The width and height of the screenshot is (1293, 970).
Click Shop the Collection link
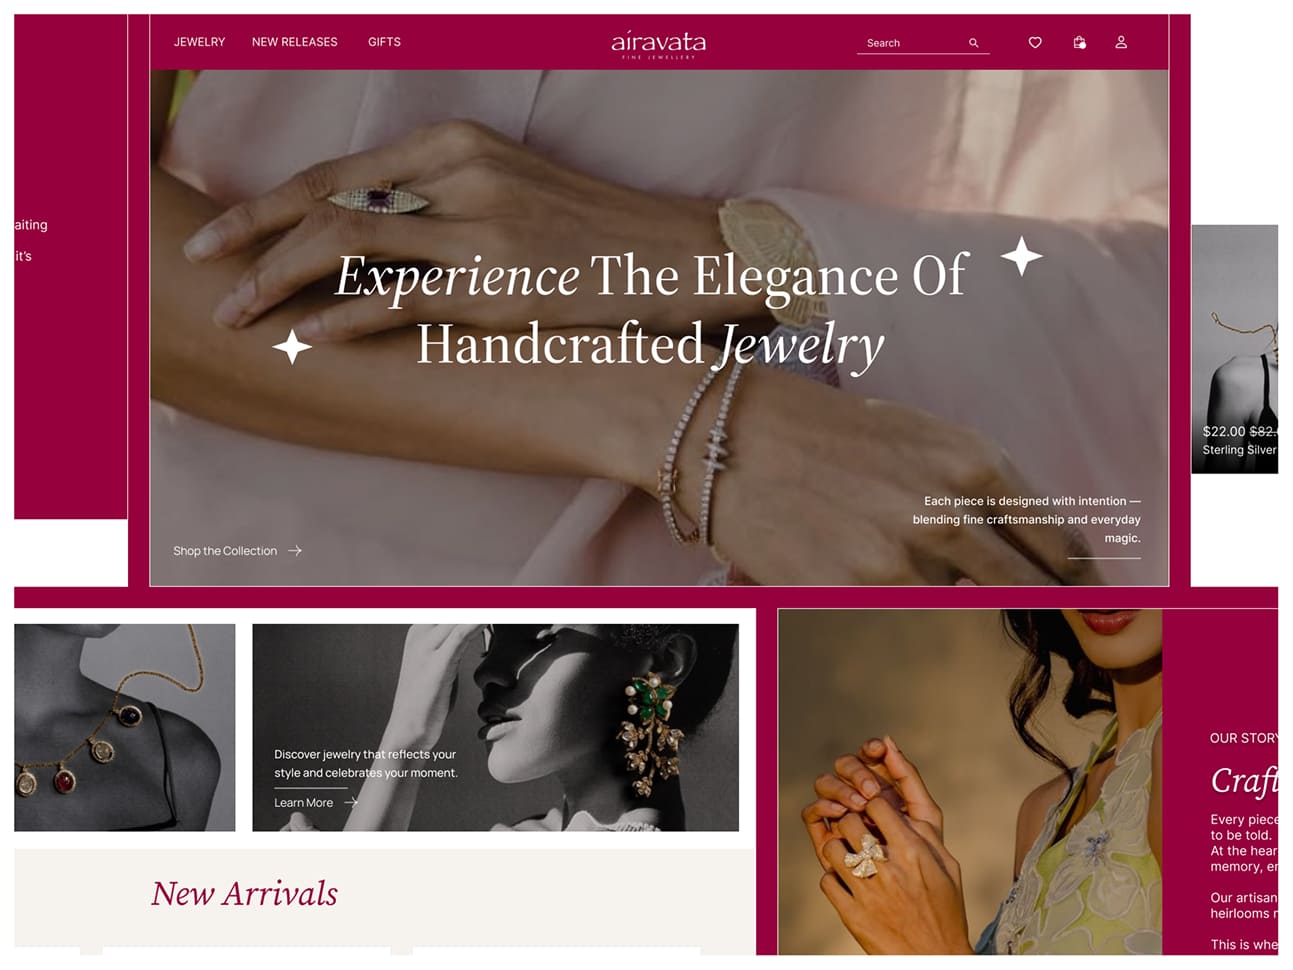[225, 551]
